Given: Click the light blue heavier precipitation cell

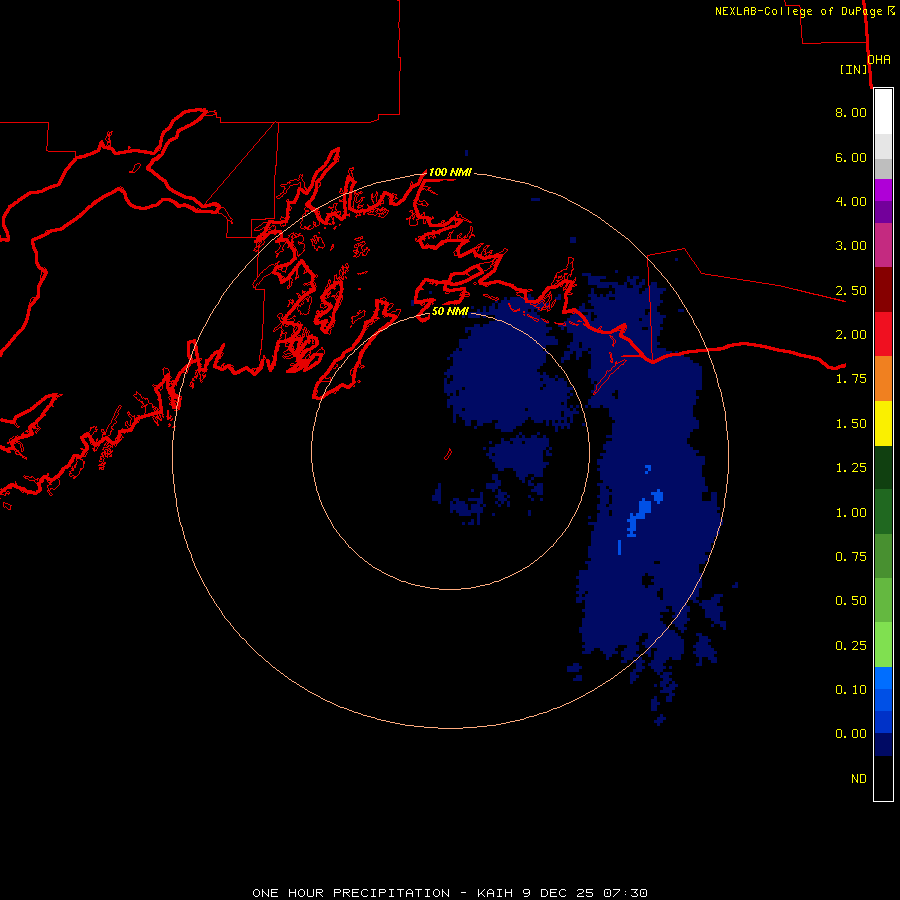Looking at the screenshot, I should 644,510.
